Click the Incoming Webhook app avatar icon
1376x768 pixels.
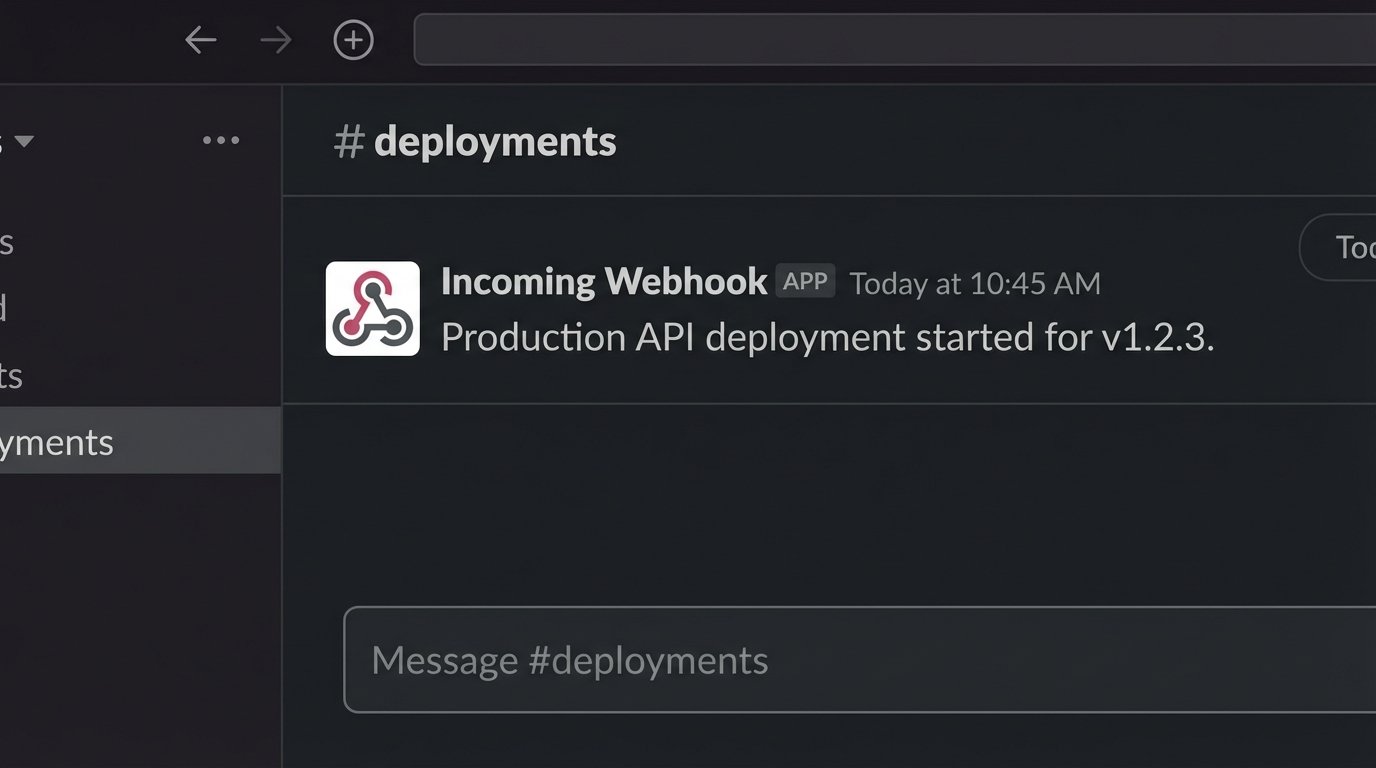[372, 308]
